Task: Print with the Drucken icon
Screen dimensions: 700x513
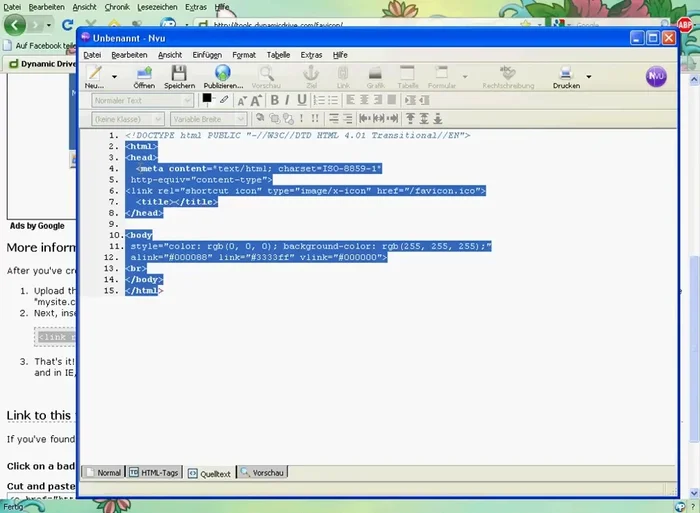Action: pyautogui.click(x=566, y=77)
